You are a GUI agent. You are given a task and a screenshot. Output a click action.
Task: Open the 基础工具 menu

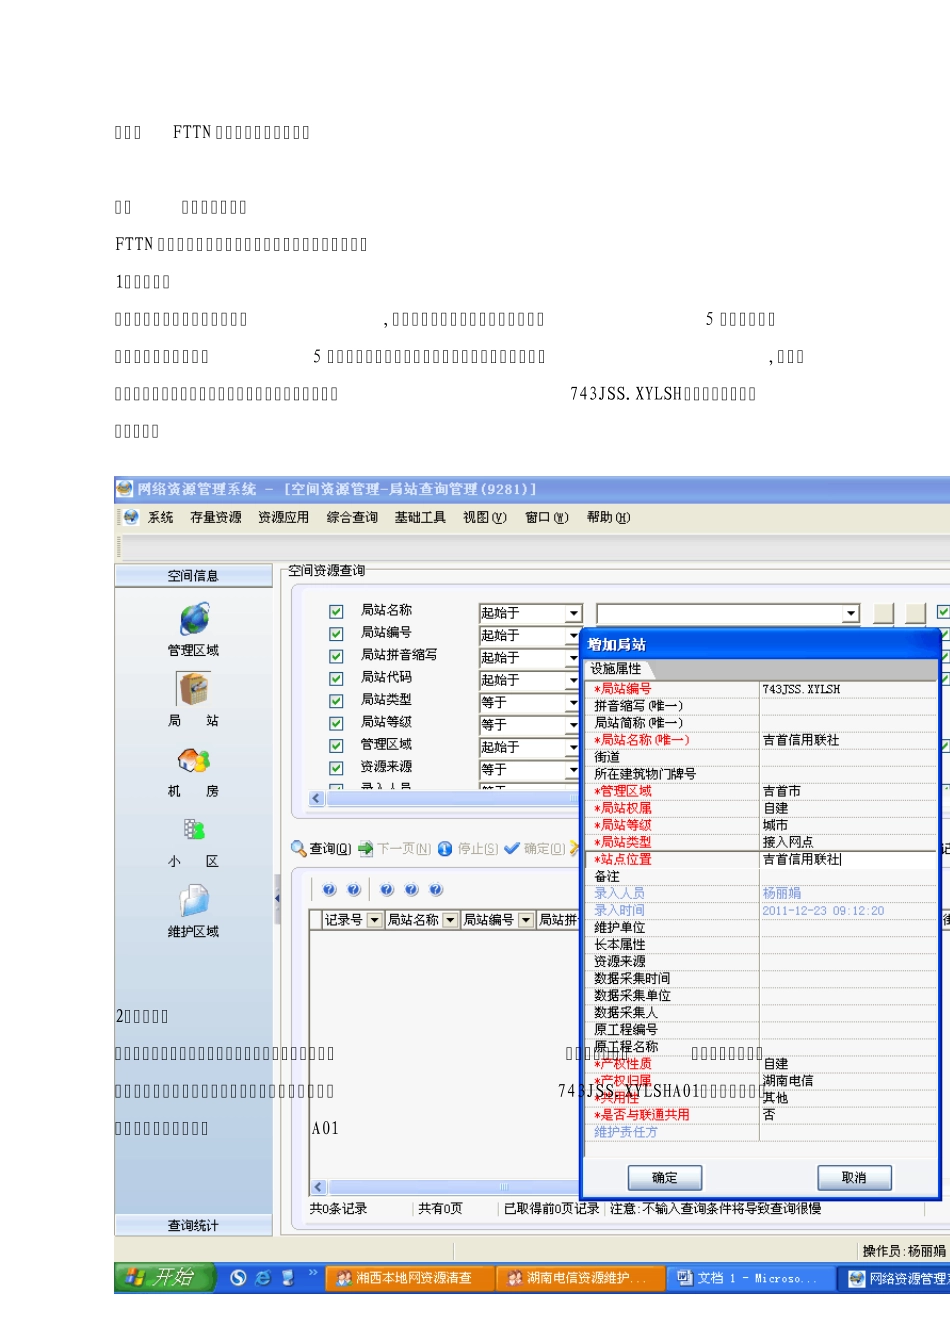[x=420, y=517]
